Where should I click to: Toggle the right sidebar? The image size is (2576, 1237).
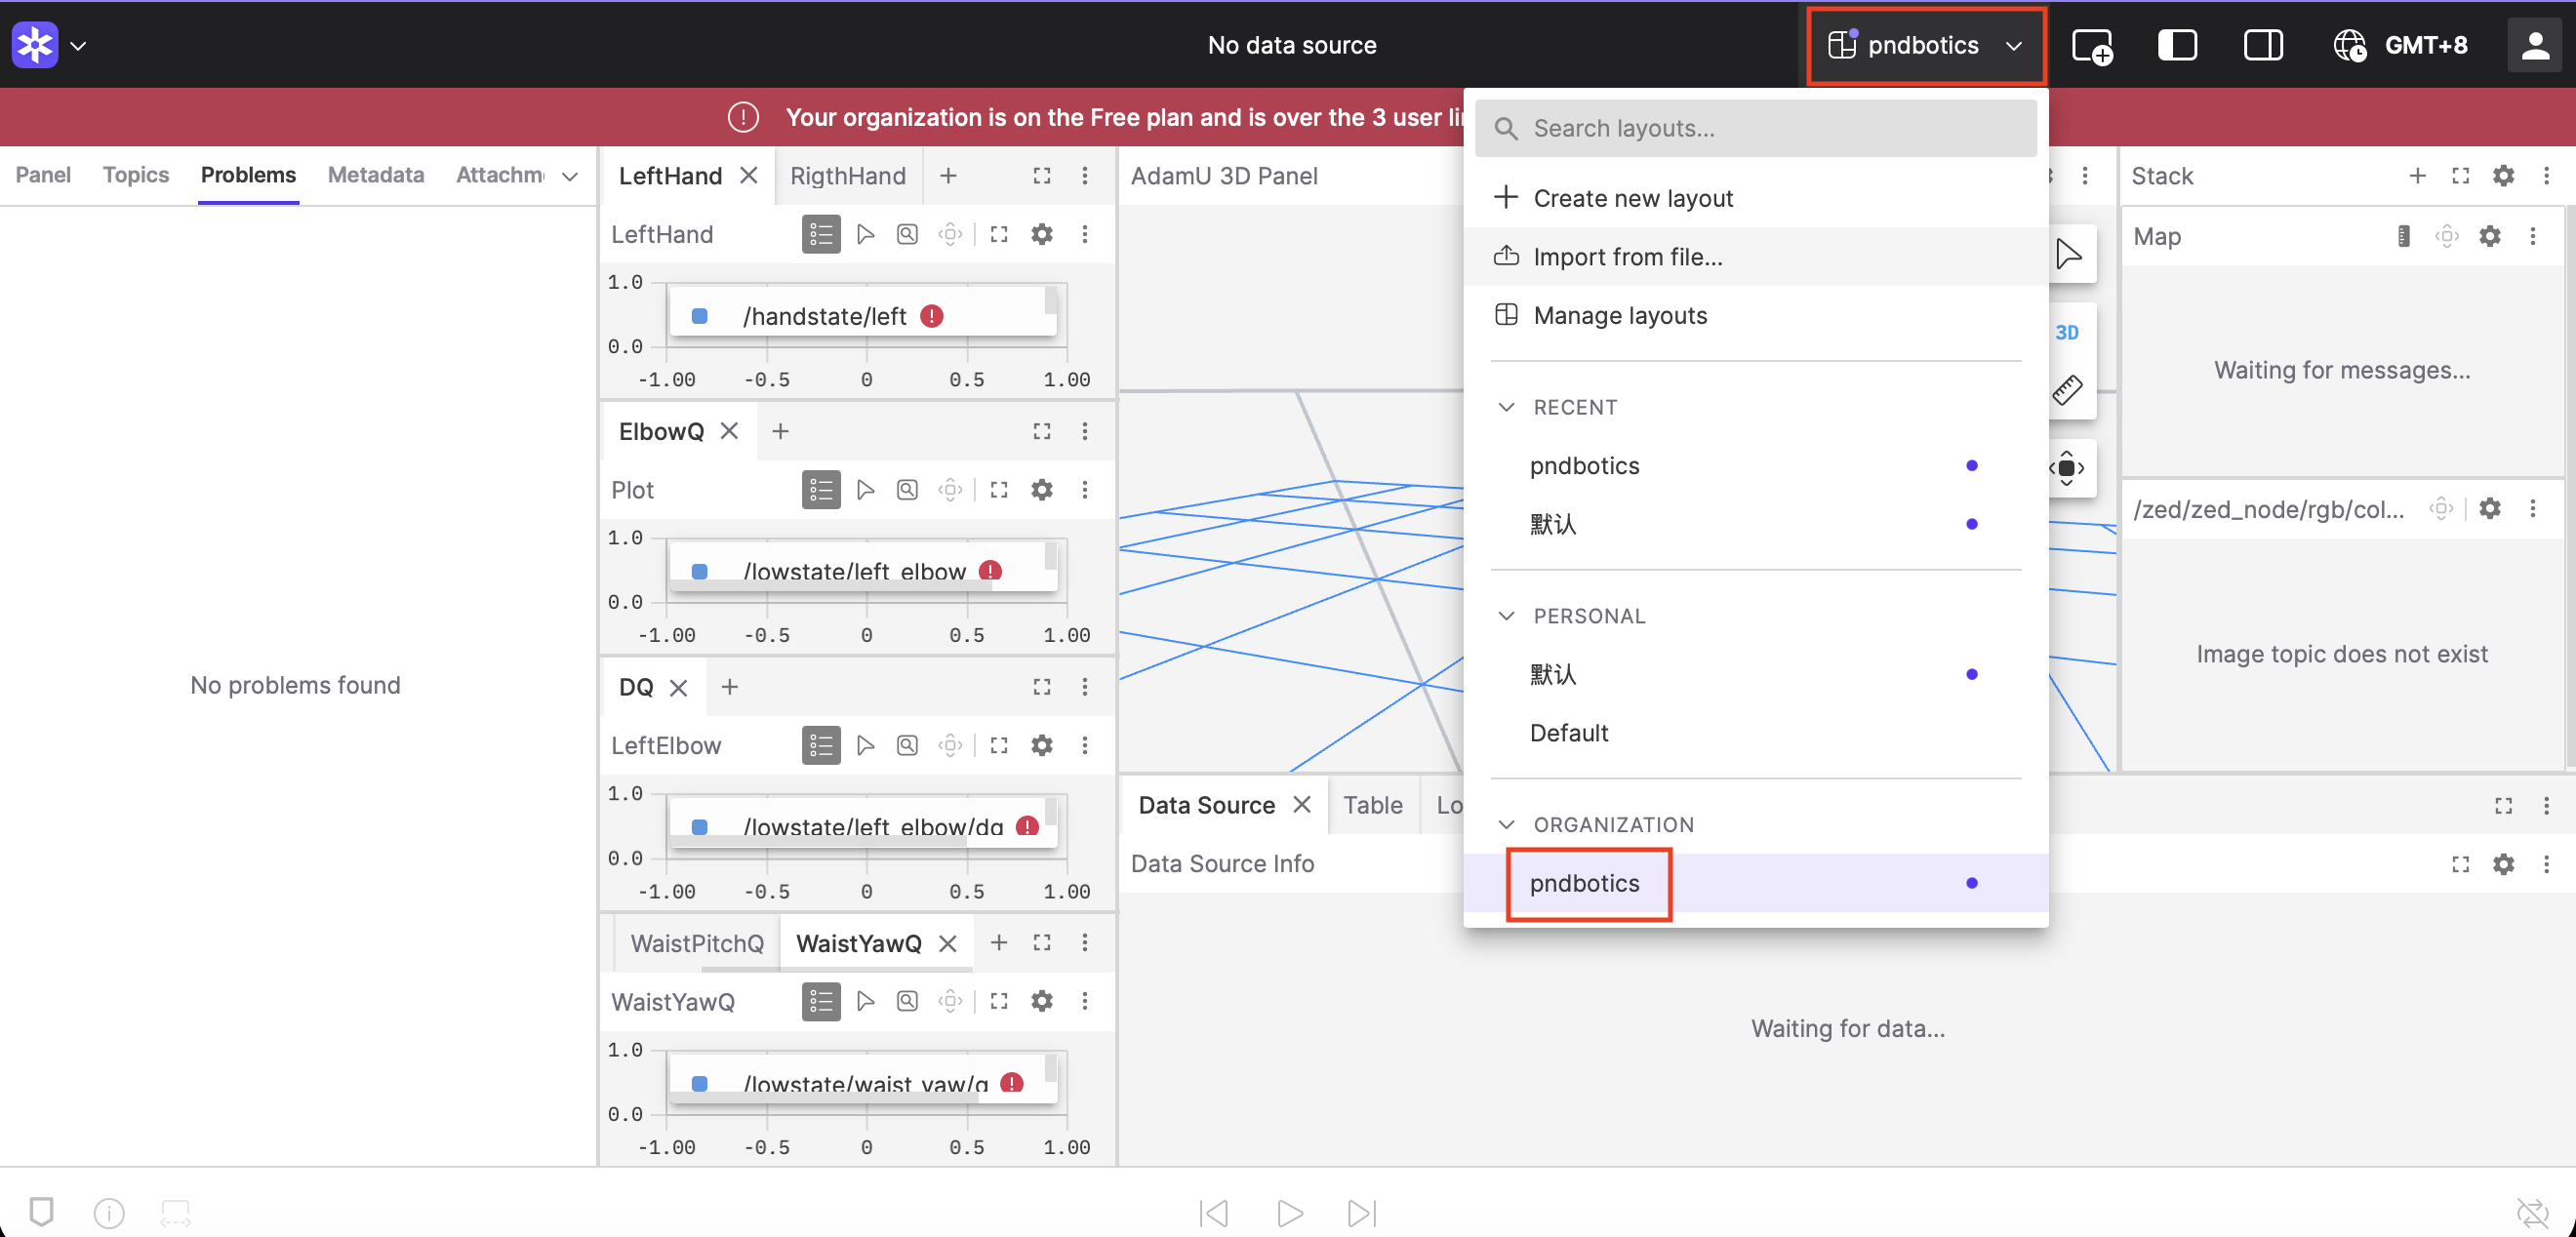(2263, 45)
